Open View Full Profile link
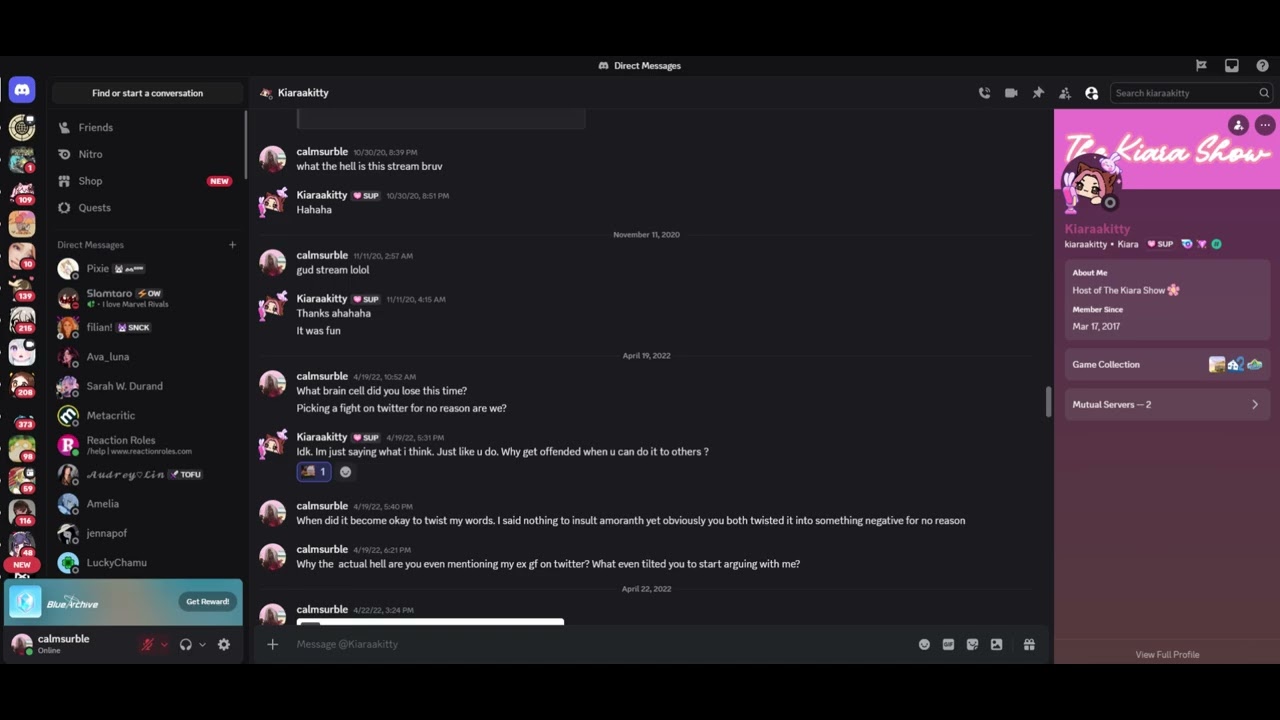Image resolution: width=1280 pixels, height=720 pixels. coord(1167,655)
